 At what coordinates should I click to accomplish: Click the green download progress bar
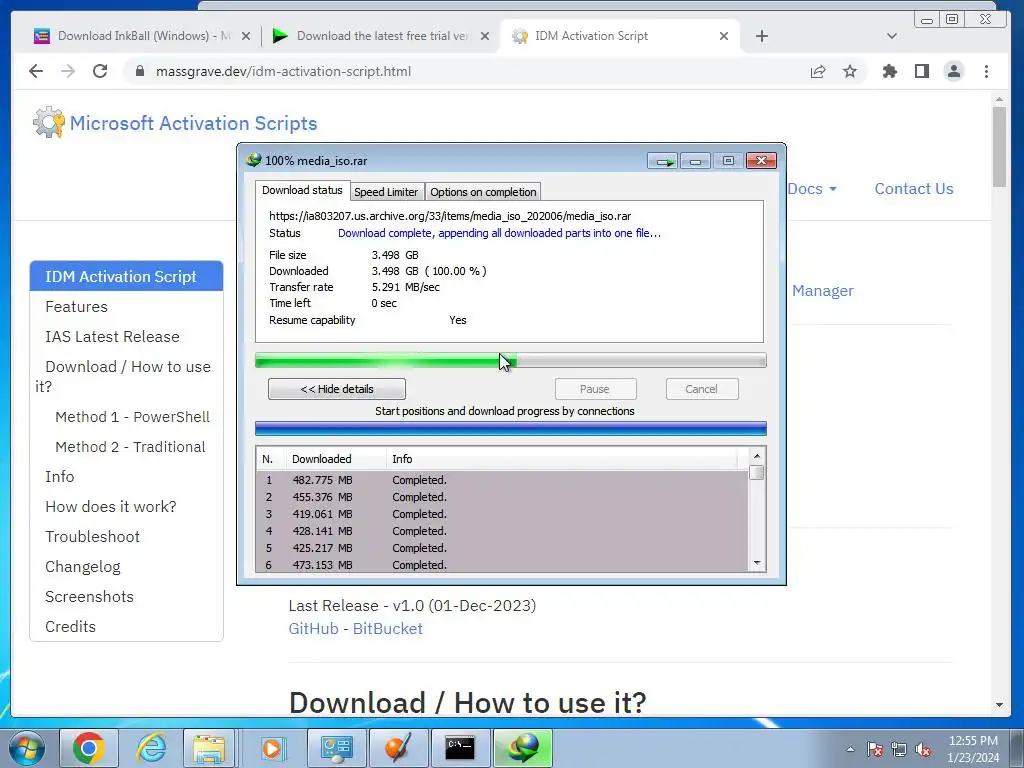coord(511,360)
